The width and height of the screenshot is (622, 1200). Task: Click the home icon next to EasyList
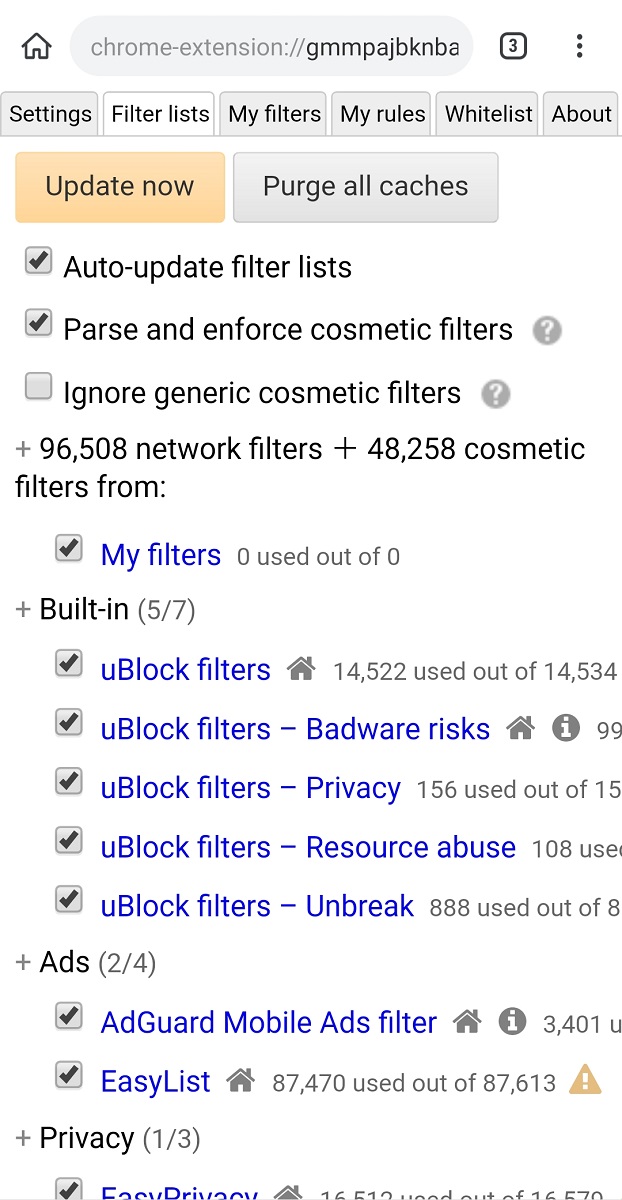(240, 1080)
